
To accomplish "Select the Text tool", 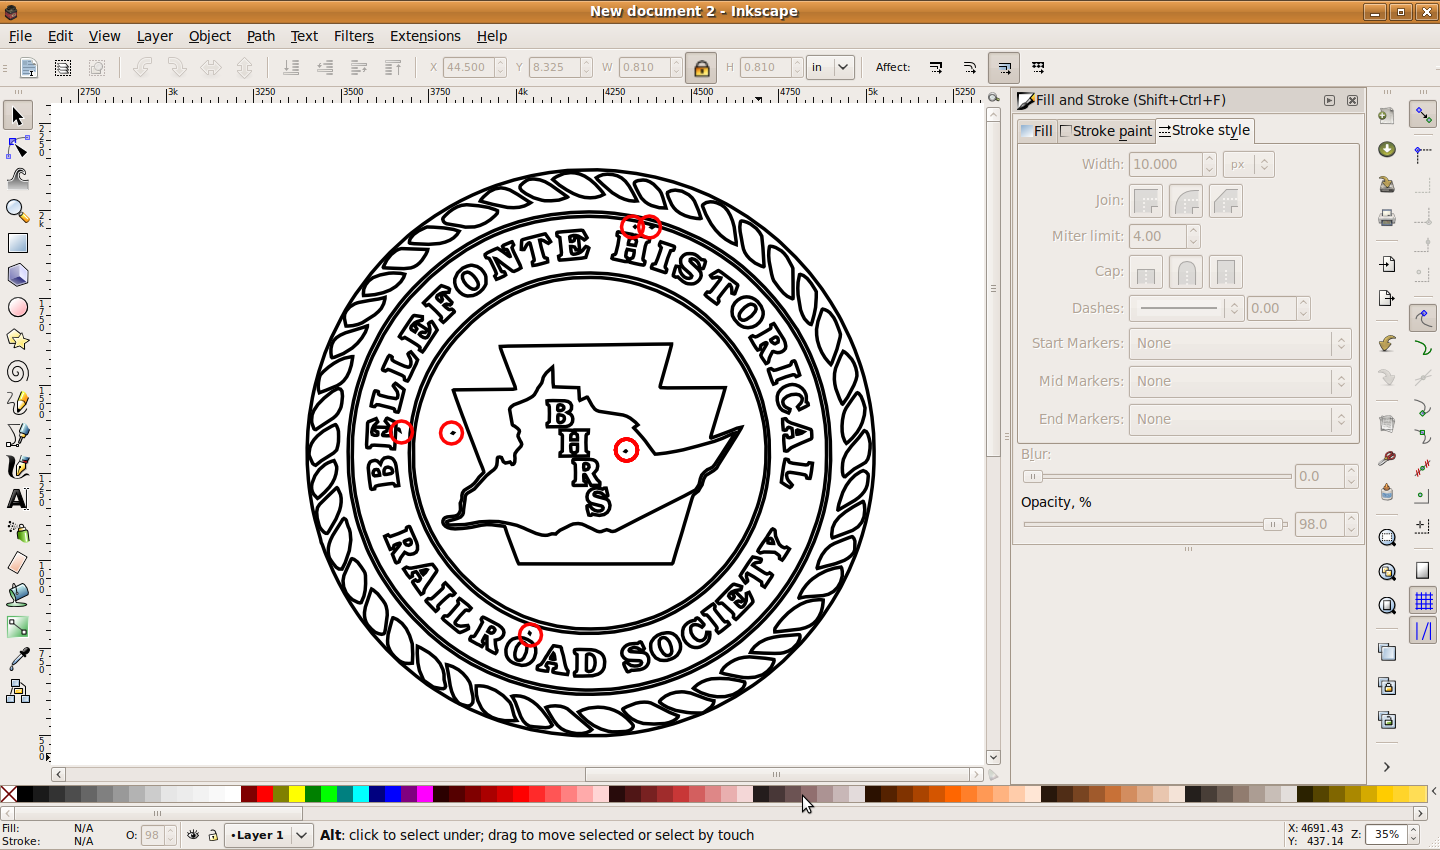I will click(17, 499).
